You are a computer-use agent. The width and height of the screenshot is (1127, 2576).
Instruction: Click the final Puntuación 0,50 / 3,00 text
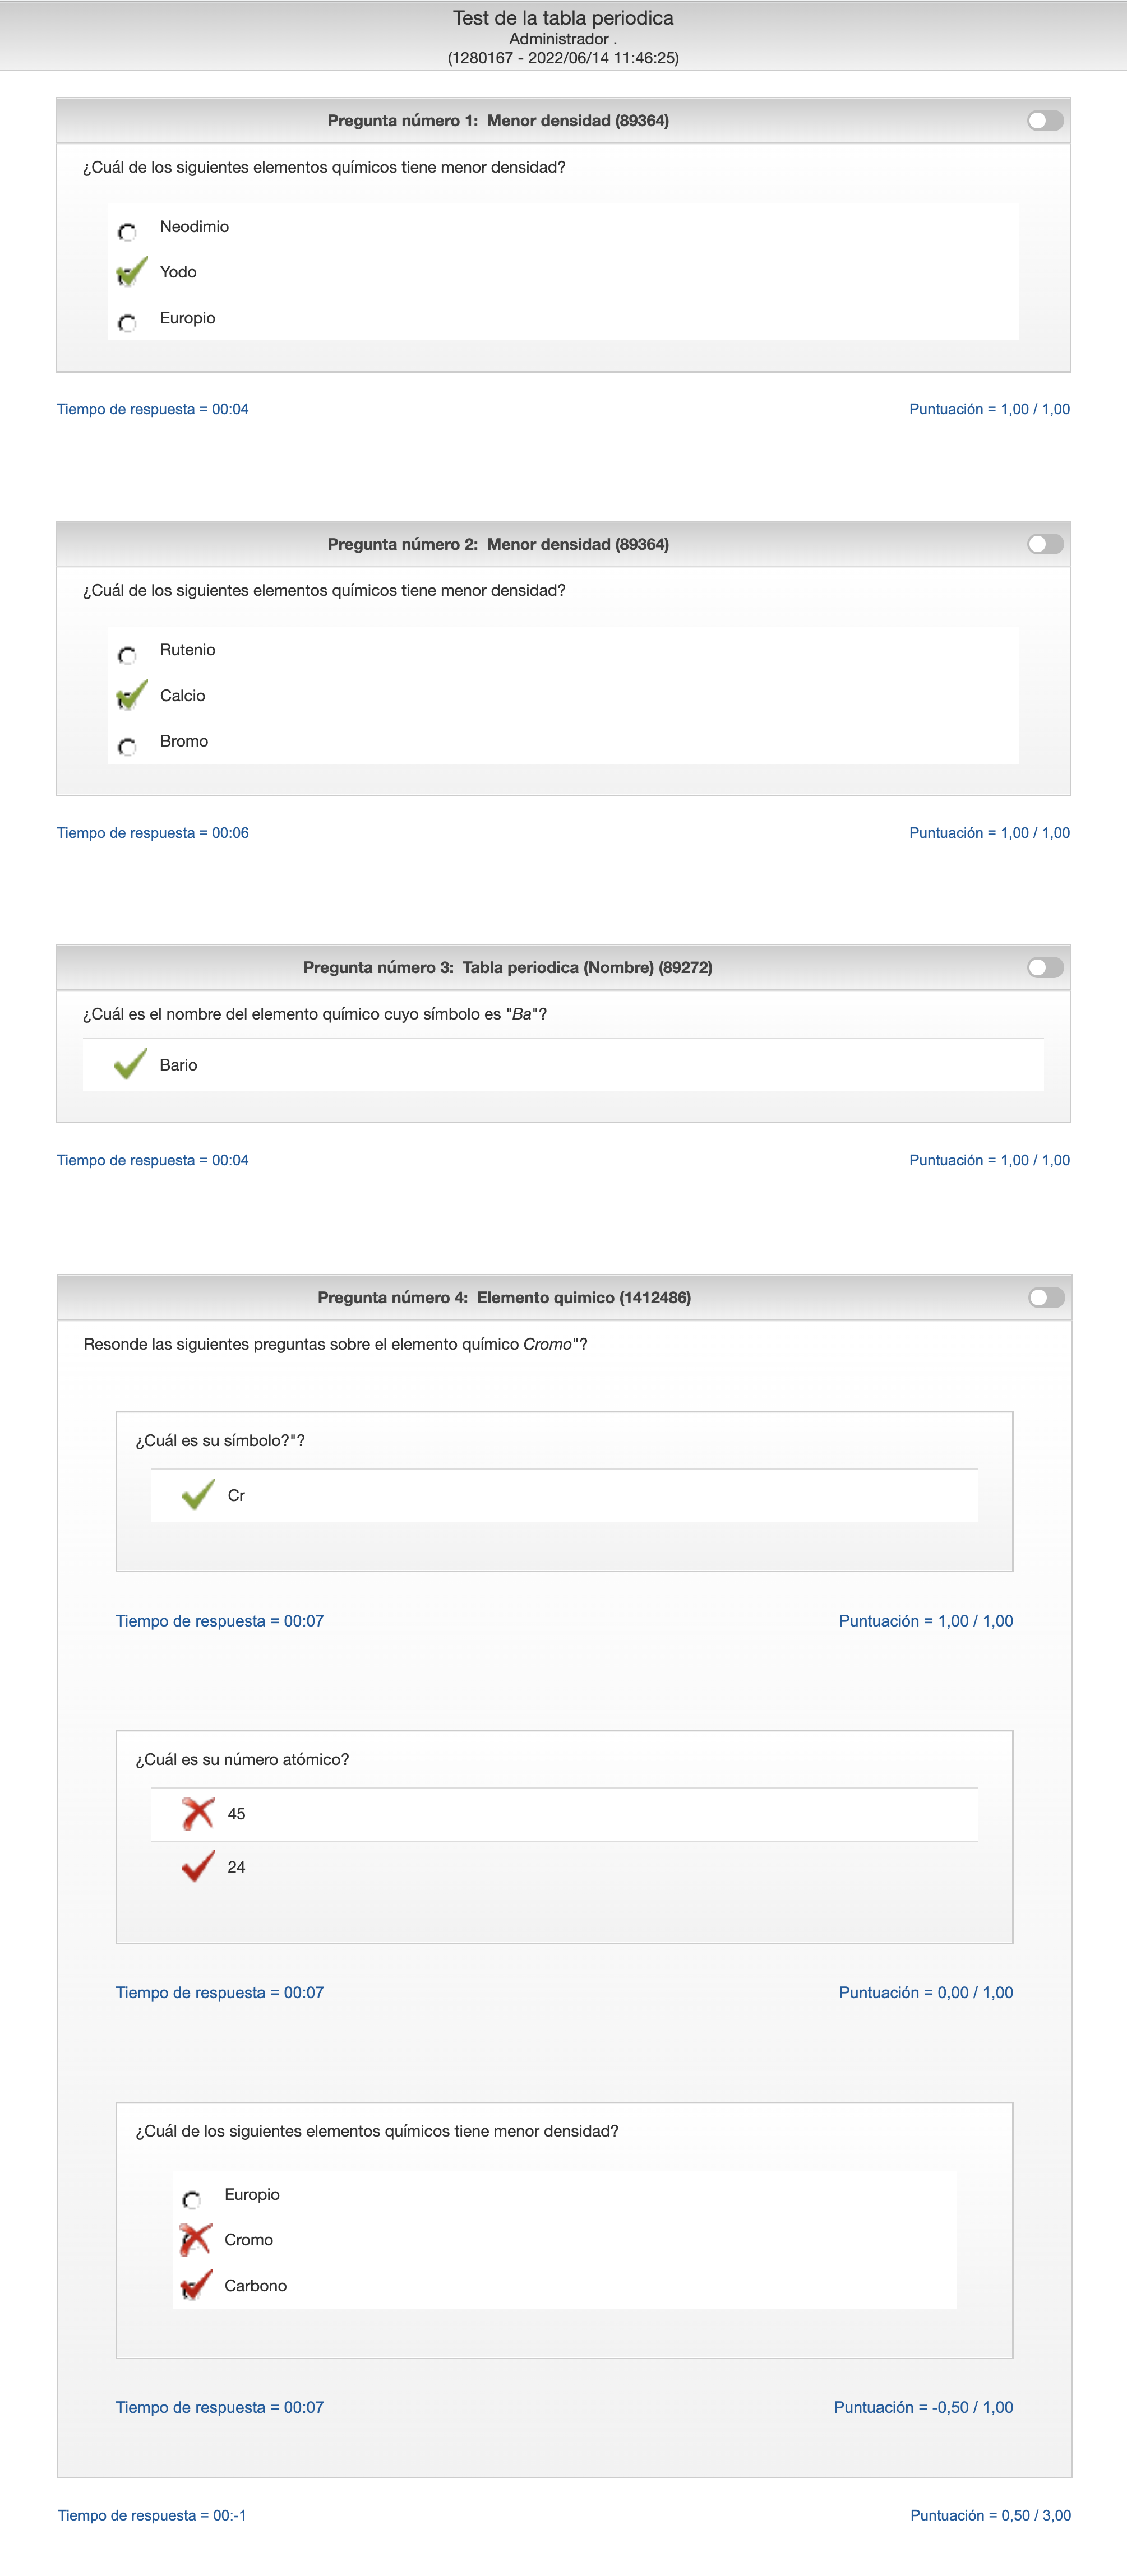coord(990,2515)
